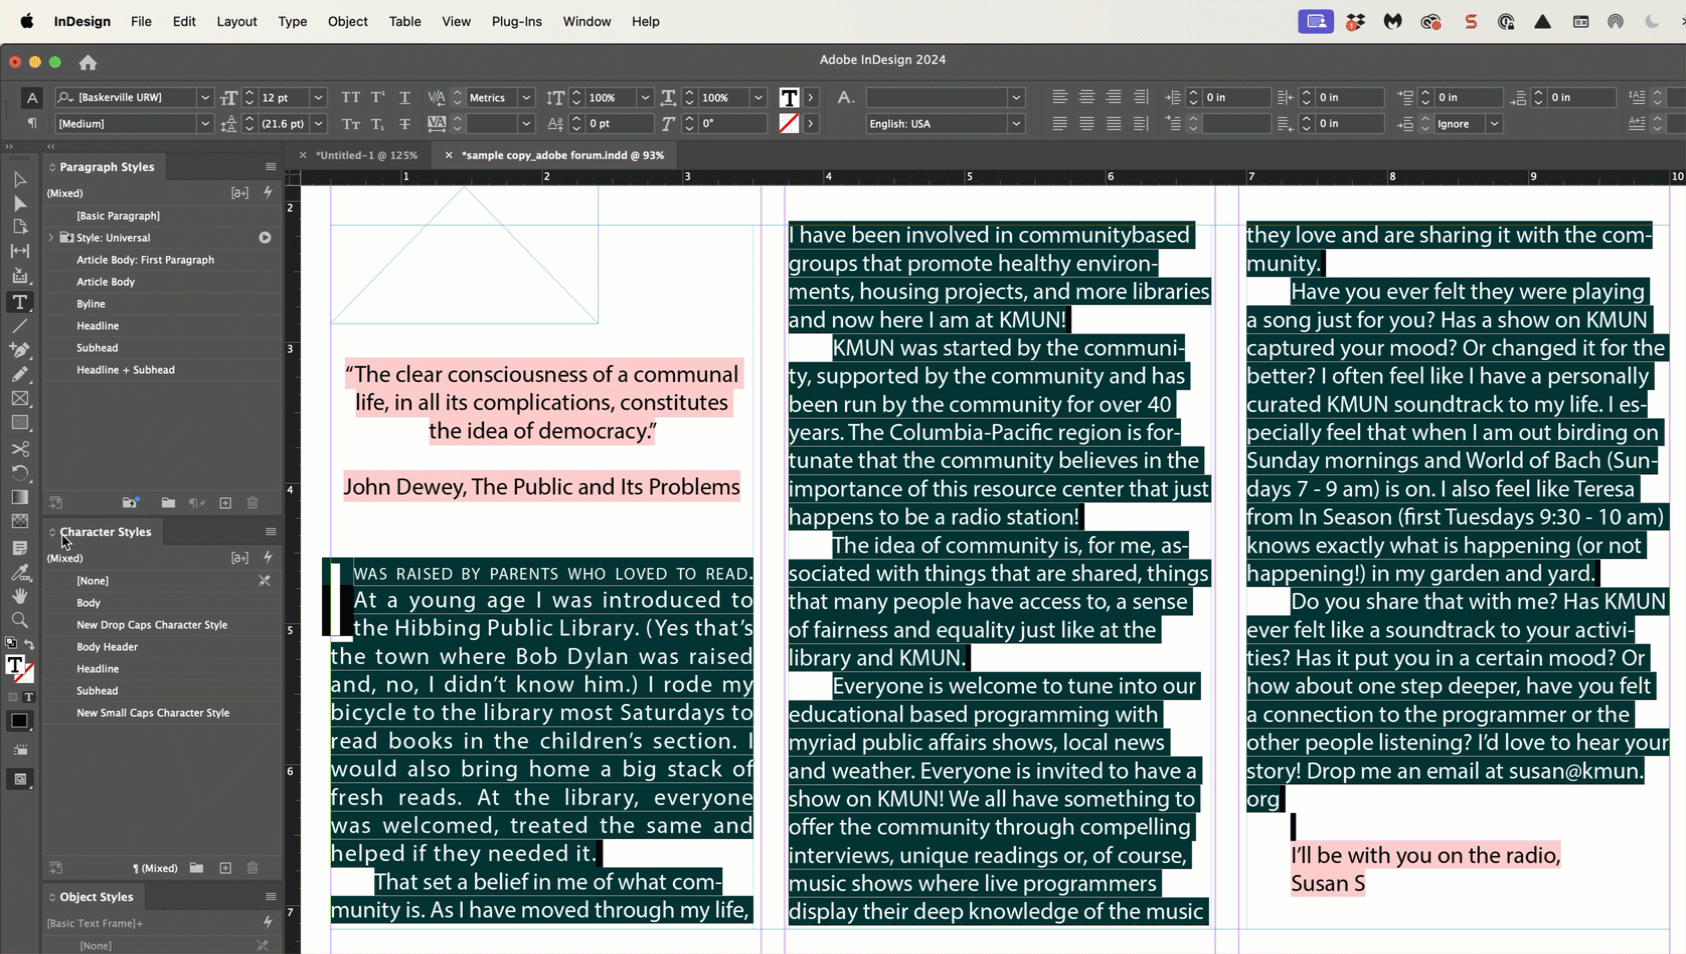
Task: Open the Ignore span columns dropdown
Action: tap(1494, 124)
